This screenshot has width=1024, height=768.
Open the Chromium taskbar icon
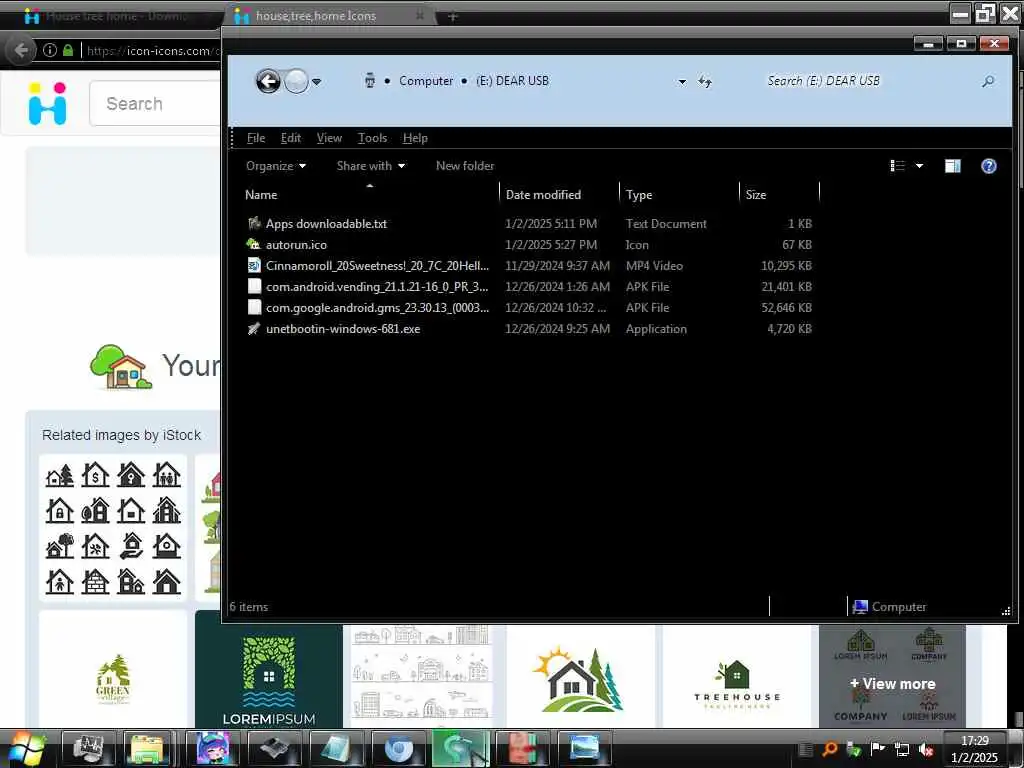click(x=398, y=748)
